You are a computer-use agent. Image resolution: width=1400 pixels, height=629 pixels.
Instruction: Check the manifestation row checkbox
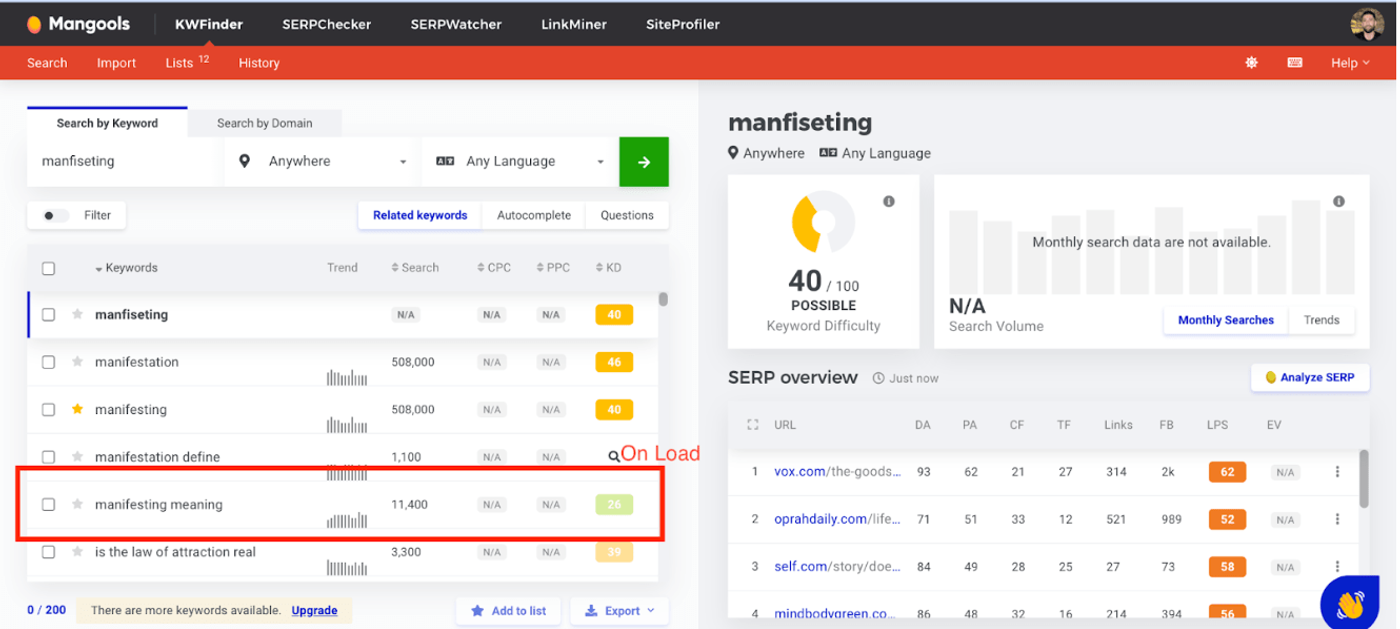[48, 362]
